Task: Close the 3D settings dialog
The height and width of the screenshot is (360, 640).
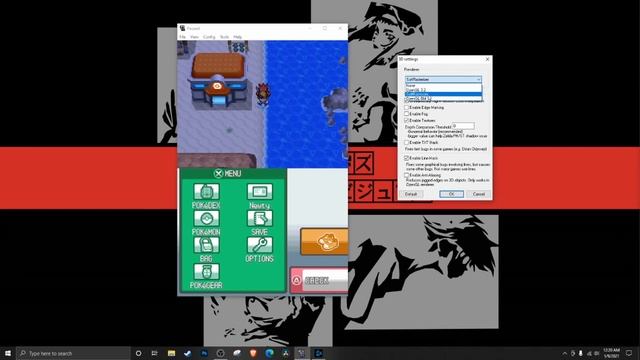Action: point(487,59)
